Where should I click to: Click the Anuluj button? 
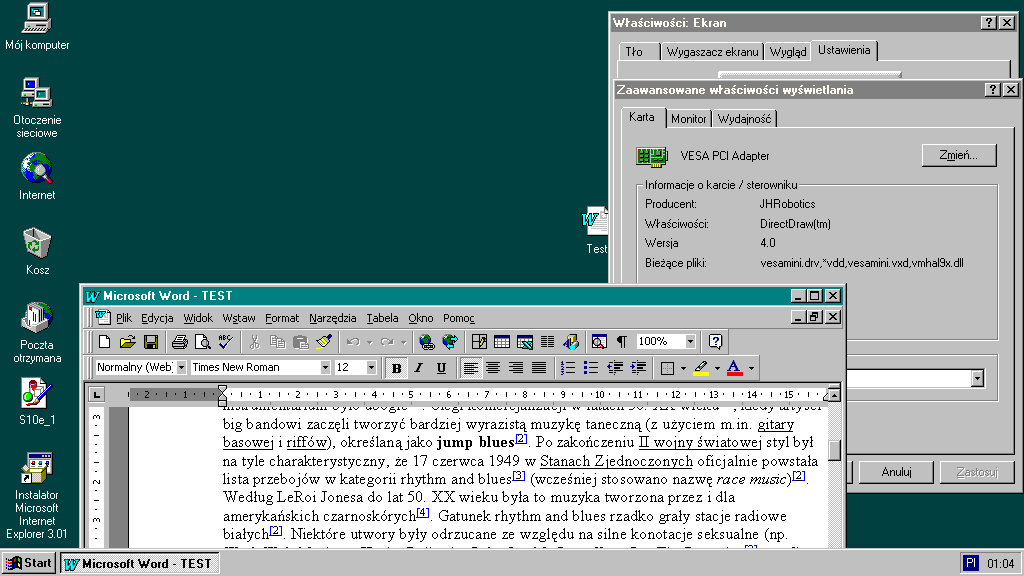click(x=896, y=472)
